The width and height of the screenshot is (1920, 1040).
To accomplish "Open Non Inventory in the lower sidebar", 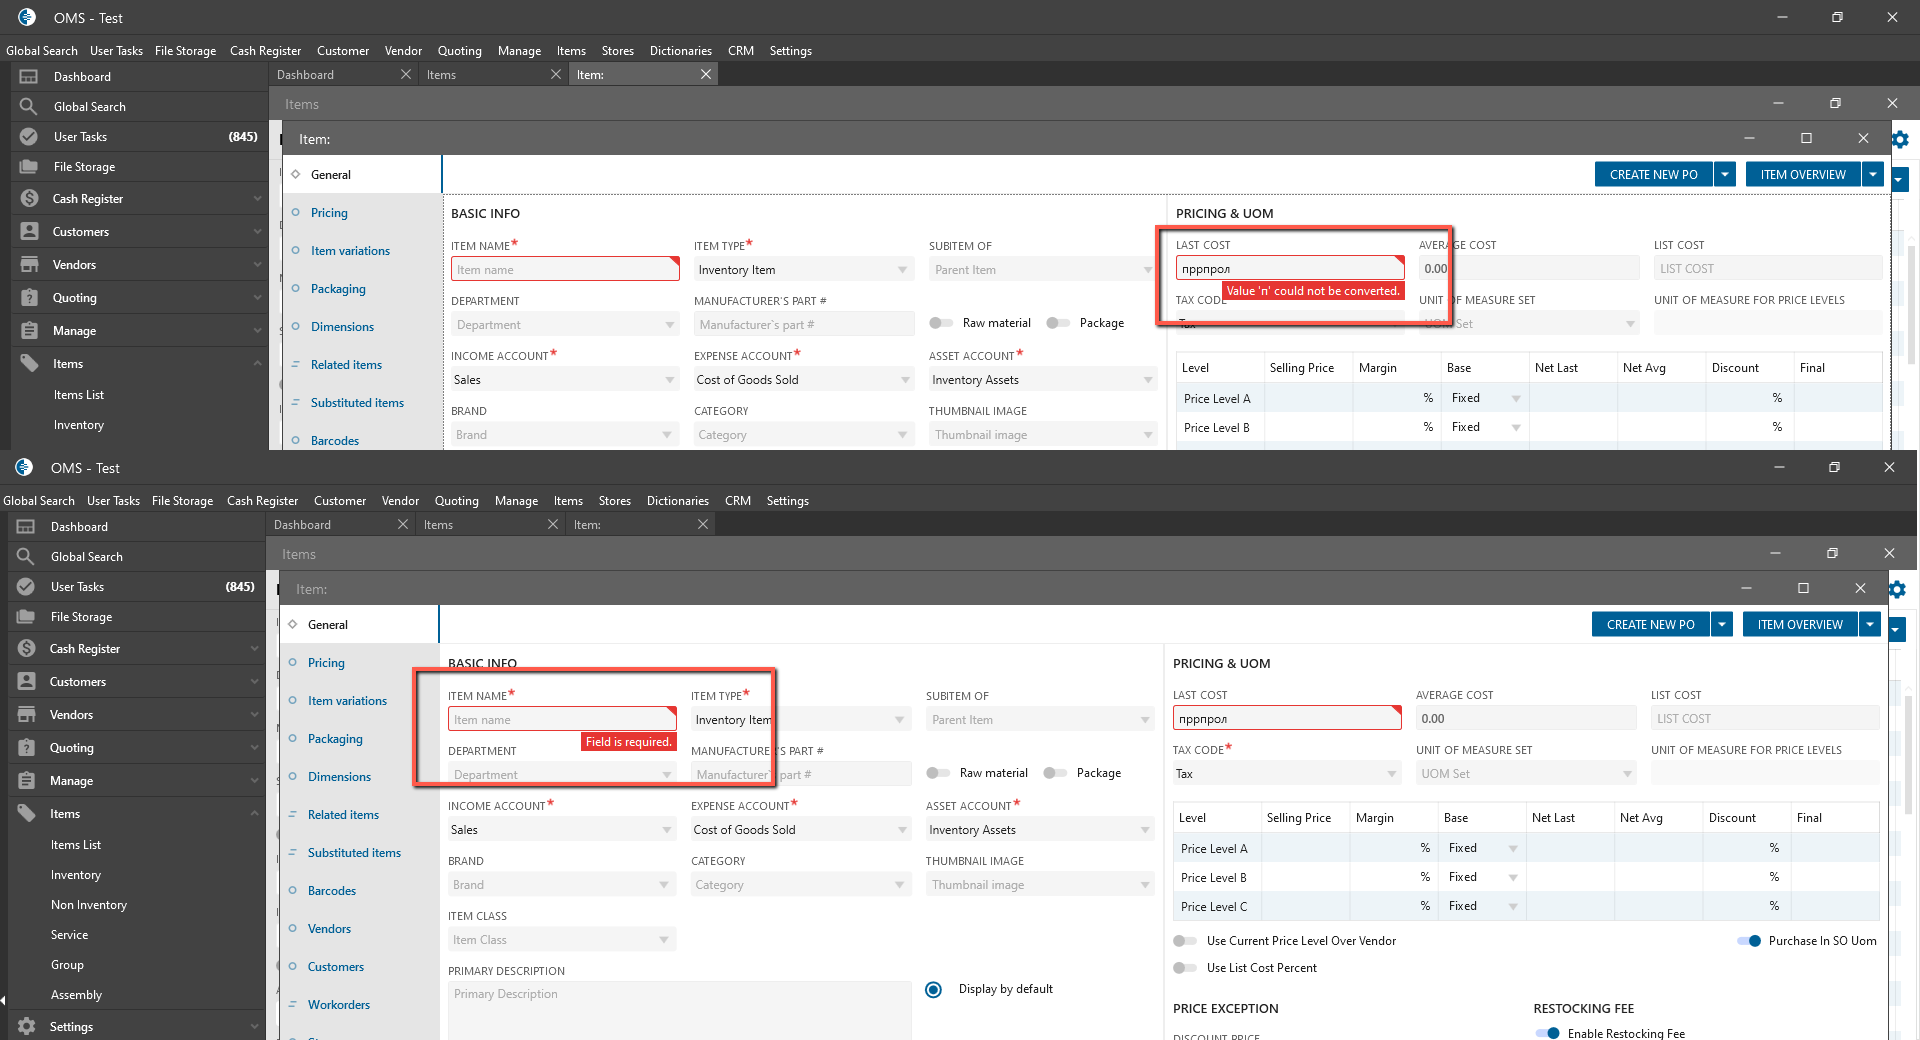I will [89, 905].
